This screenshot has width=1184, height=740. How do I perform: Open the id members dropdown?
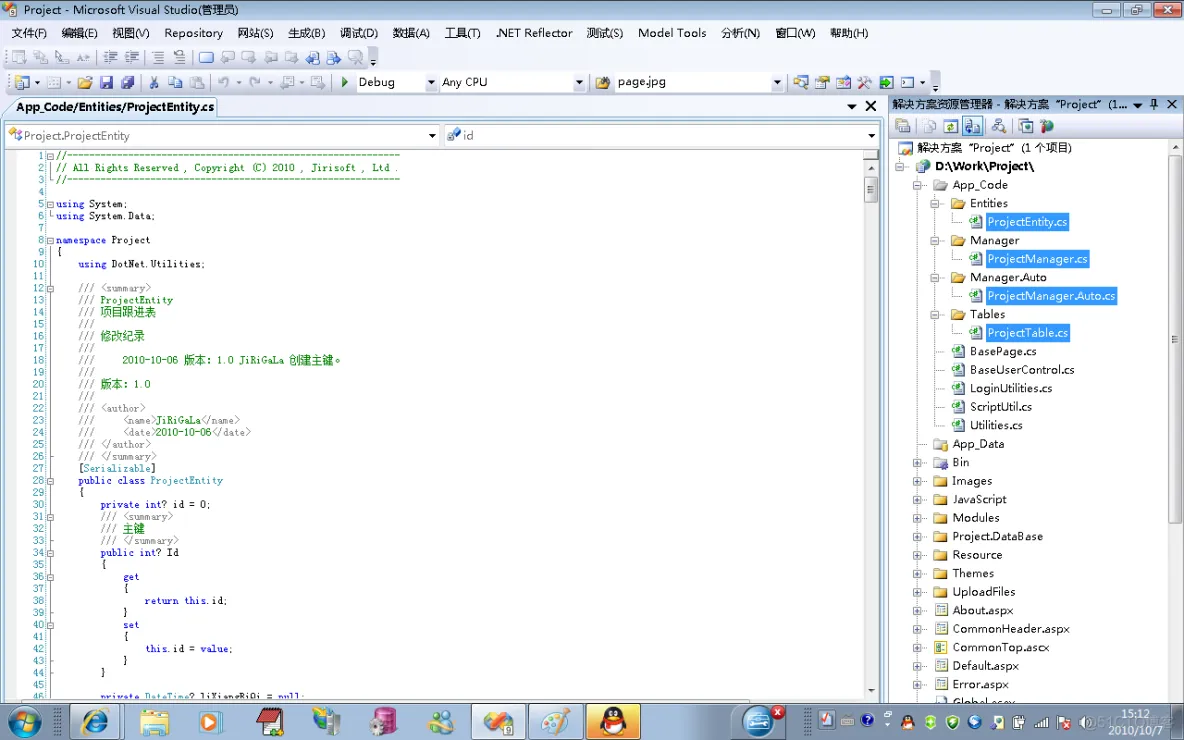tap(871, 136)
